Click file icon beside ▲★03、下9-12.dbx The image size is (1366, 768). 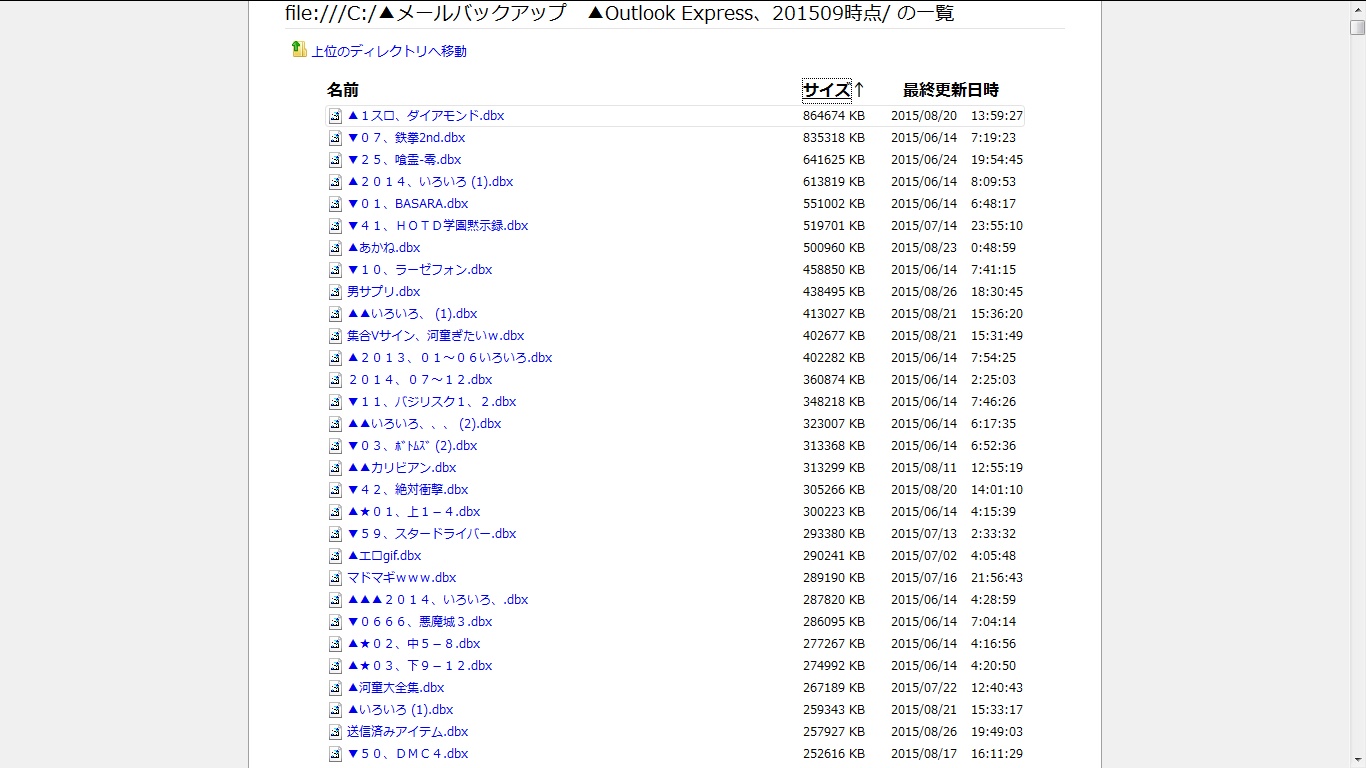(x=336, y=666)
